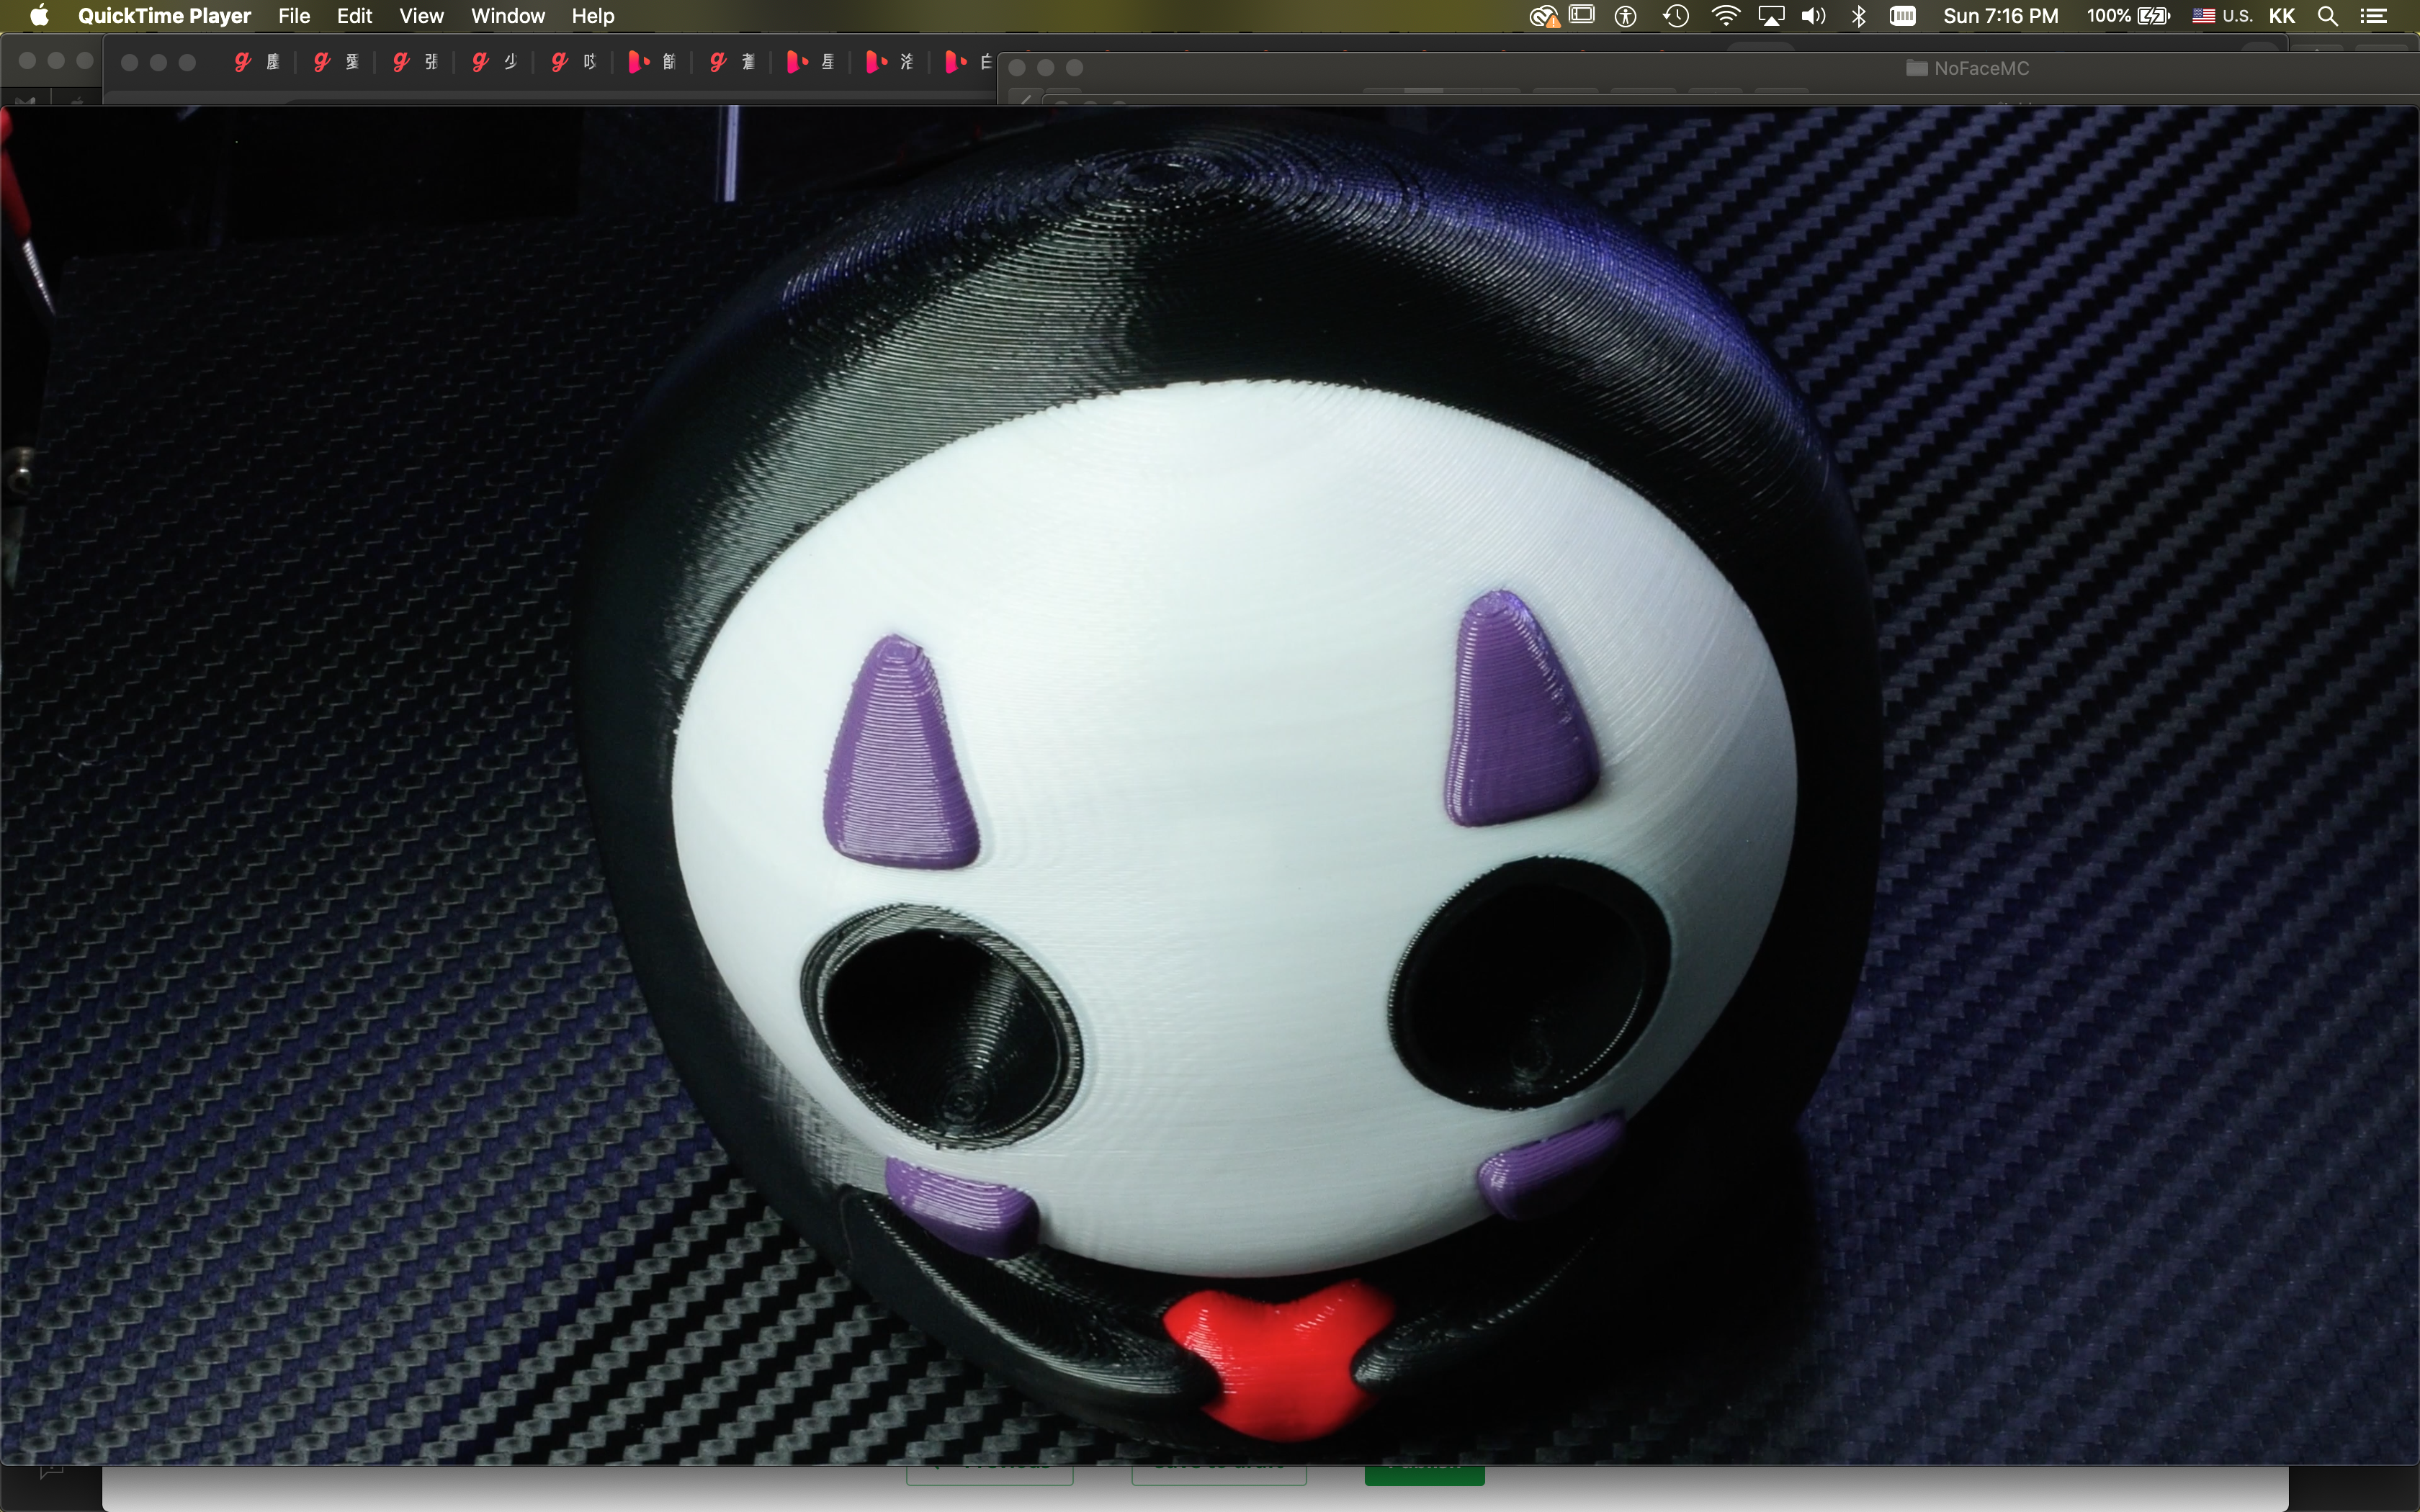
Task: Open the Window menu
Action: [x=507, y=16]
